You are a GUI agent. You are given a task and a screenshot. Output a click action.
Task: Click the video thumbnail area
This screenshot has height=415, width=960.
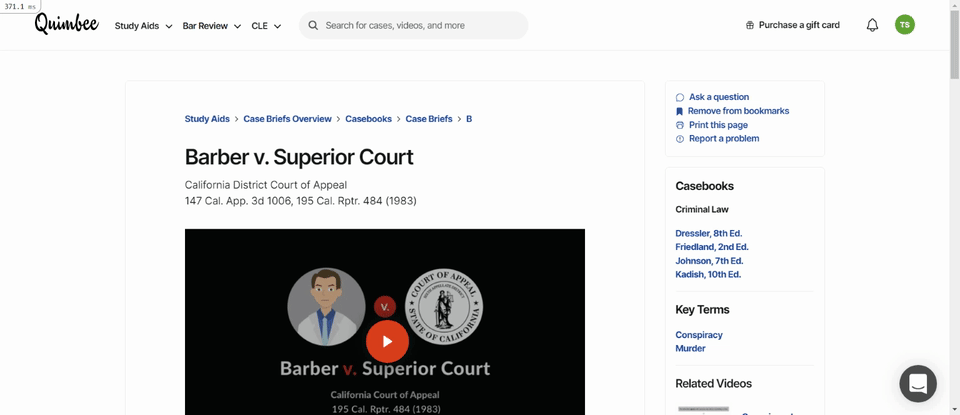(384, 322)
